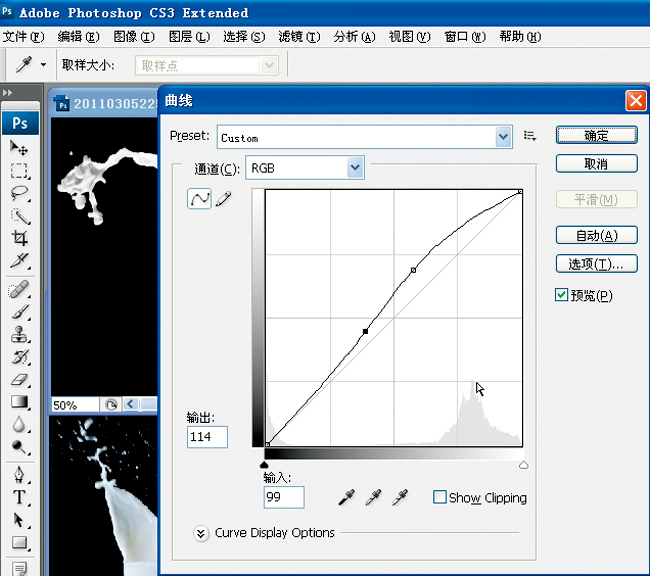The height and width of the screenshot is (576, 650).
Task: Pick the set white point eyedropper
Action: pos(400,497)
